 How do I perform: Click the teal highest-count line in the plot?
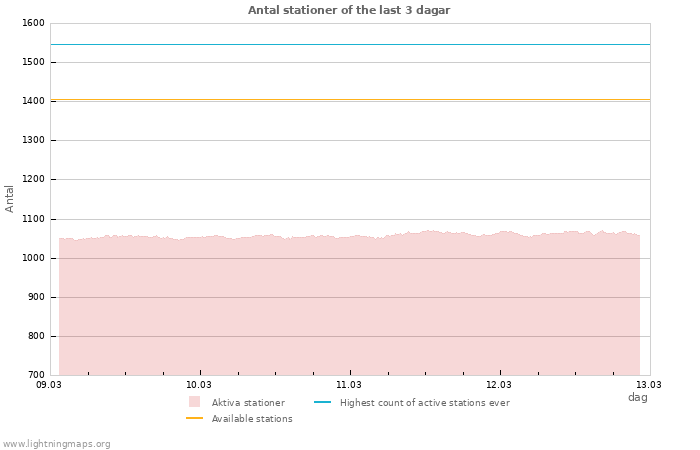pyautogui.click(x=350, y=44)
